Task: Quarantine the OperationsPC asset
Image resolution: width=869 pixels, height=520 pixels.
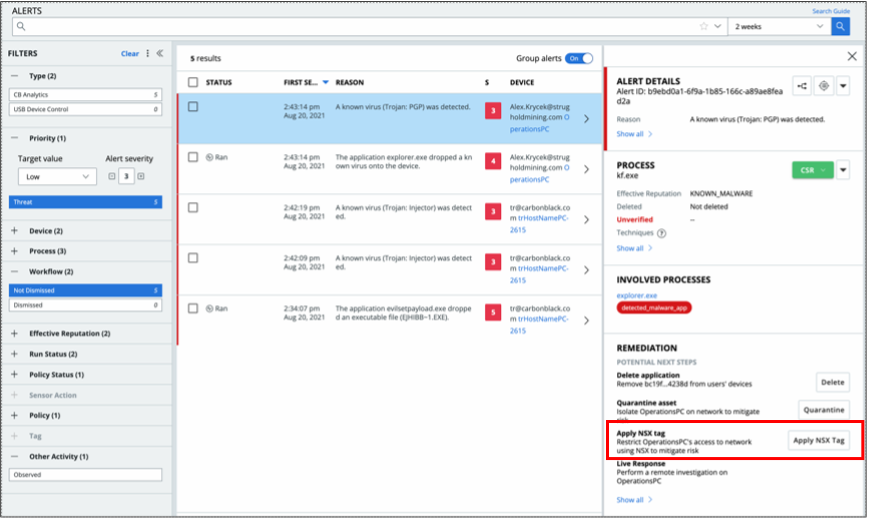Action: coord(824,410)
